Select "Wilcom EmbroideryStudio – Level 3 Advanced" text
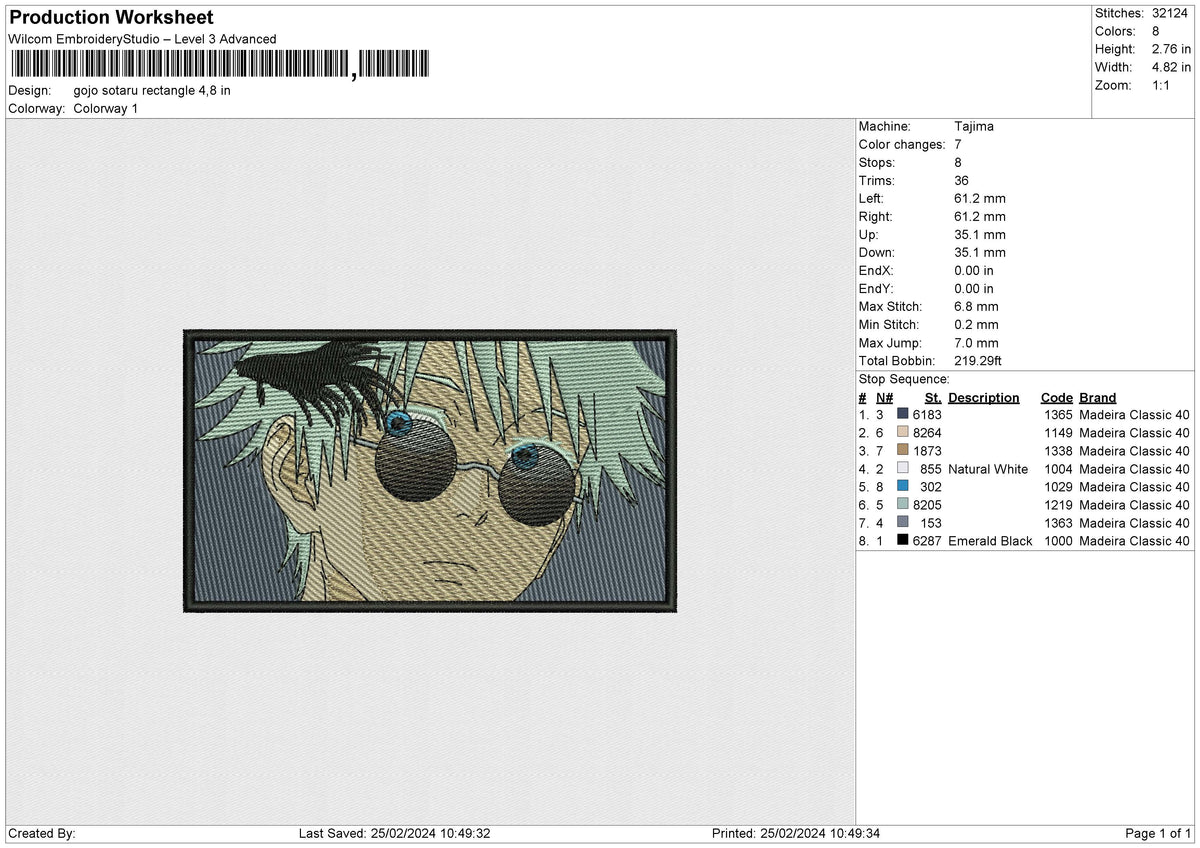Screen dimensions: 1200x848 [142, 39]
